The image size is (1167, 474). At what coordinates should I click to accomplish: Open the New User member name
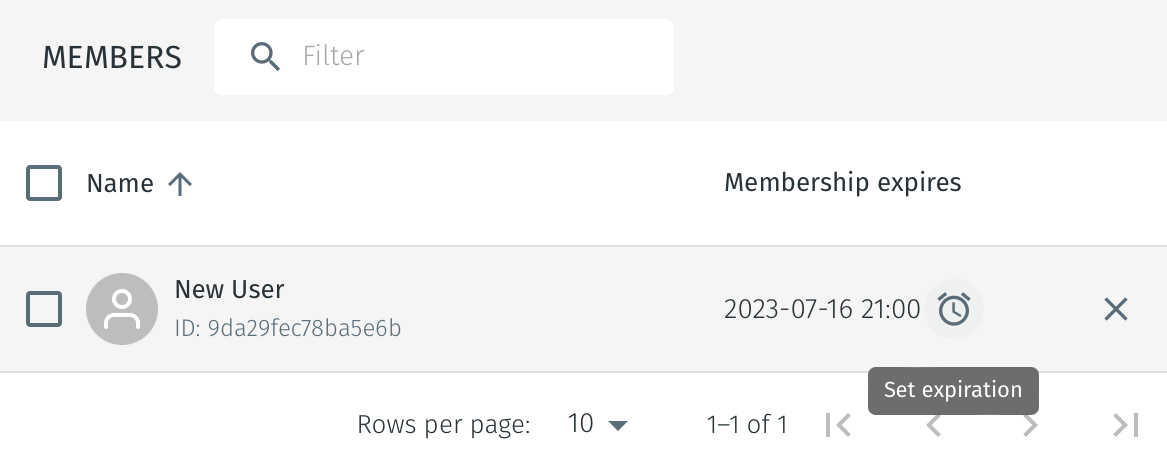point(229,290)
